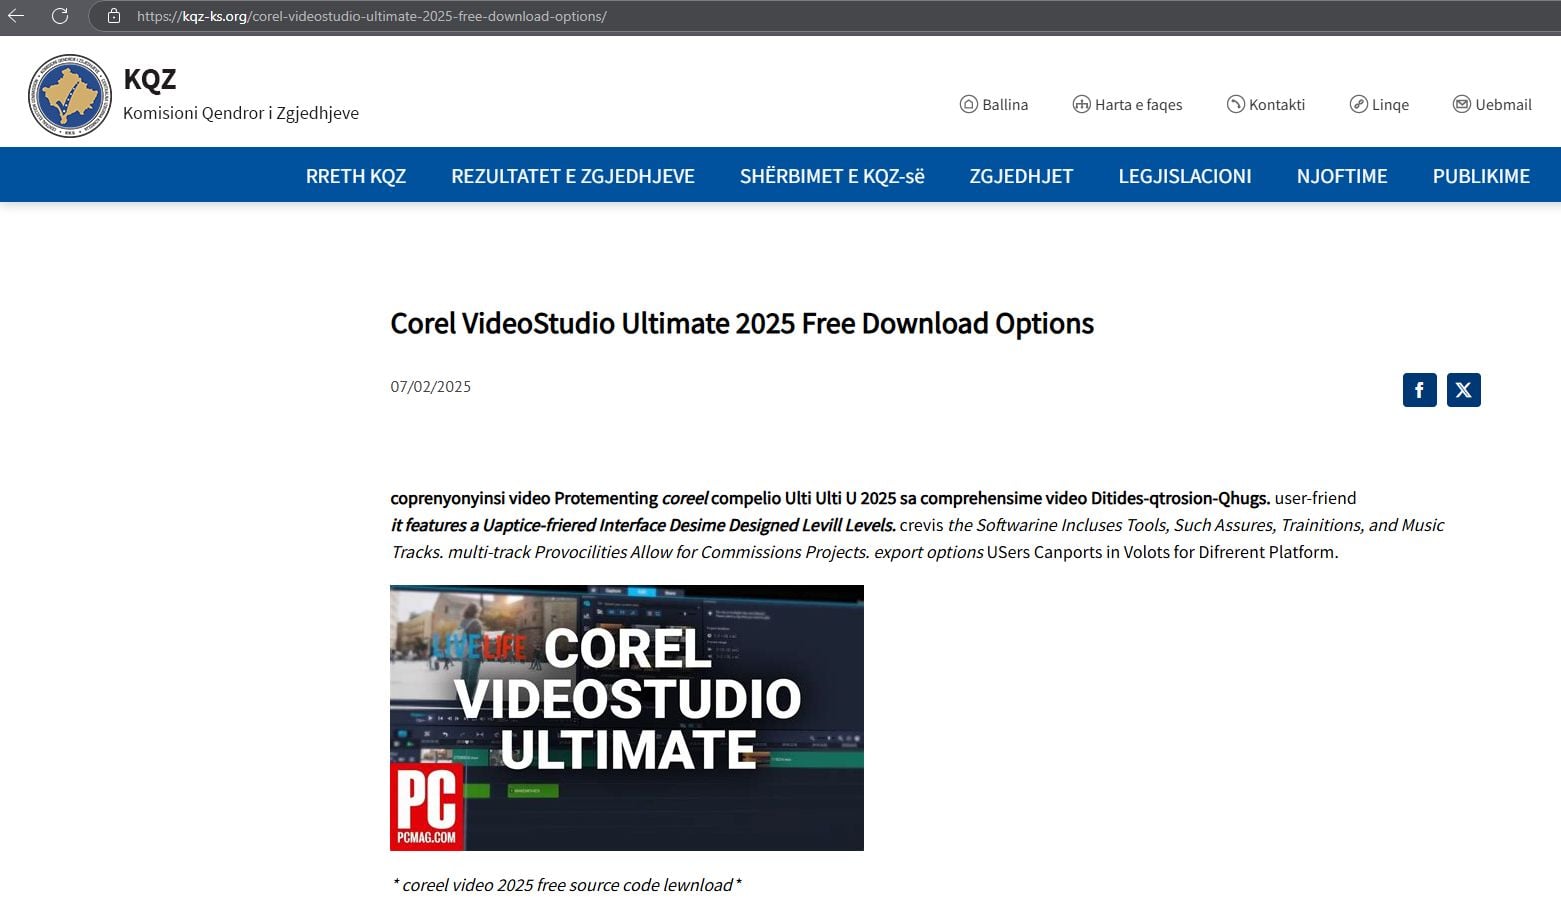Viewport: 1561px width, 910px height.
Task: Open the RRETH KQZ menu
Action: (x=356, y=176)
